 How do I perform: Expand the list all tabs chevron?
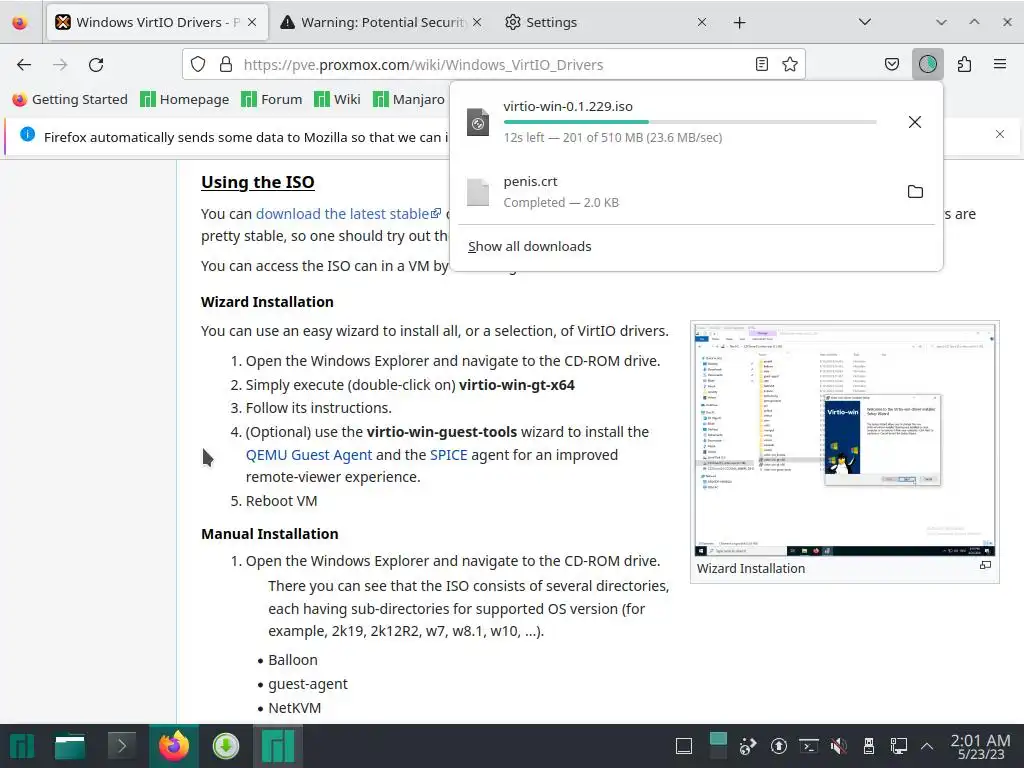pos(865,22)
